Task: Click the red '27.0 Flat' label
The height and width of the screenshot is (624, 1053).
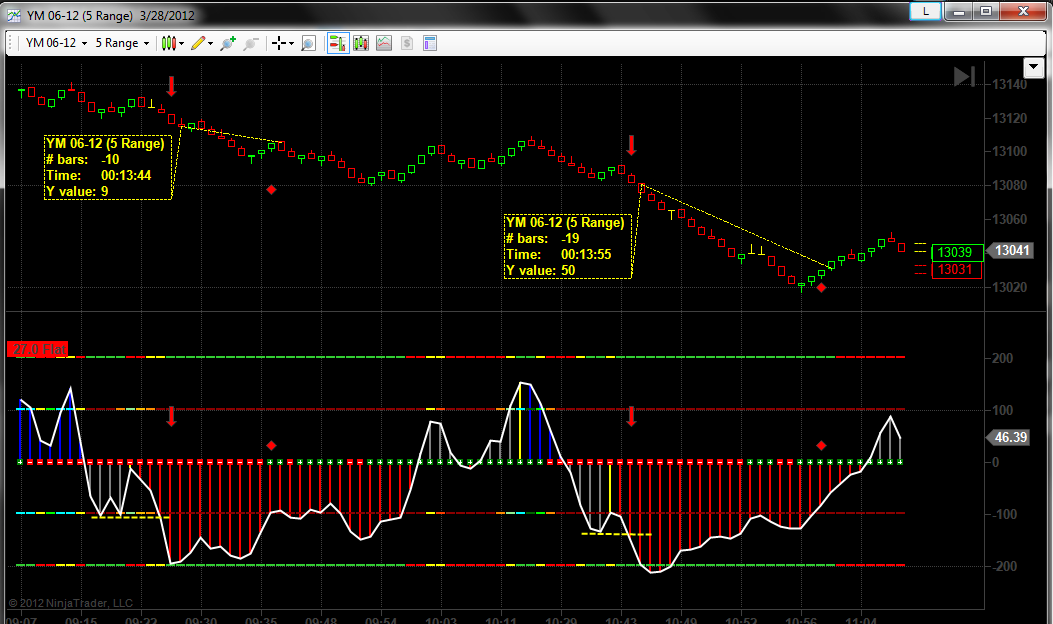Action: (38, 349)
